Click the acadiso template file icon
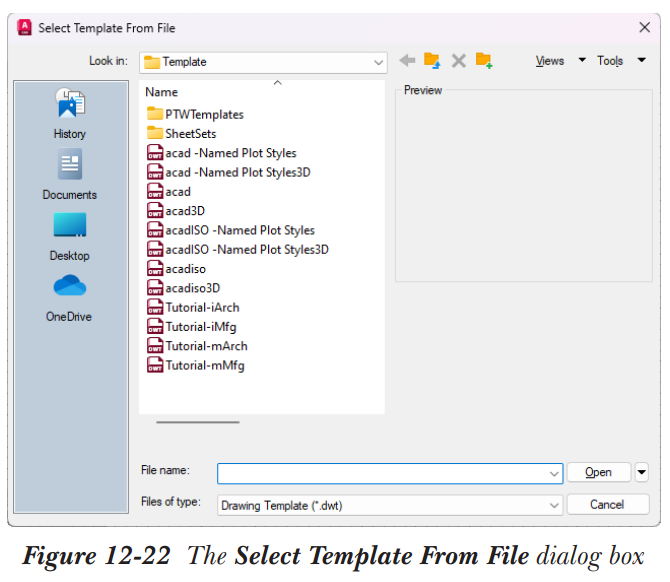Screen dimensions: 670x582 155,269
